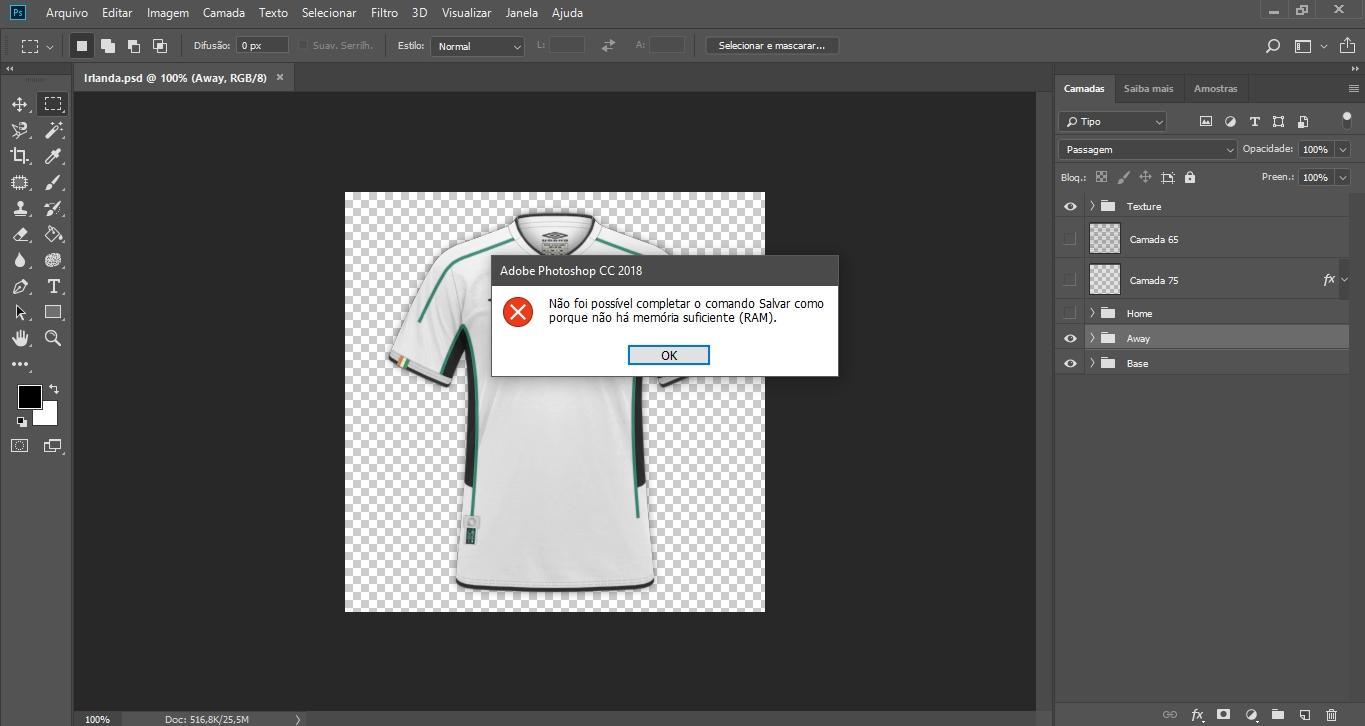Filter layers by pixel layers
The height and width of the screenshot is (726, 1365).
pyautogui.click(x=1205, y=121)
